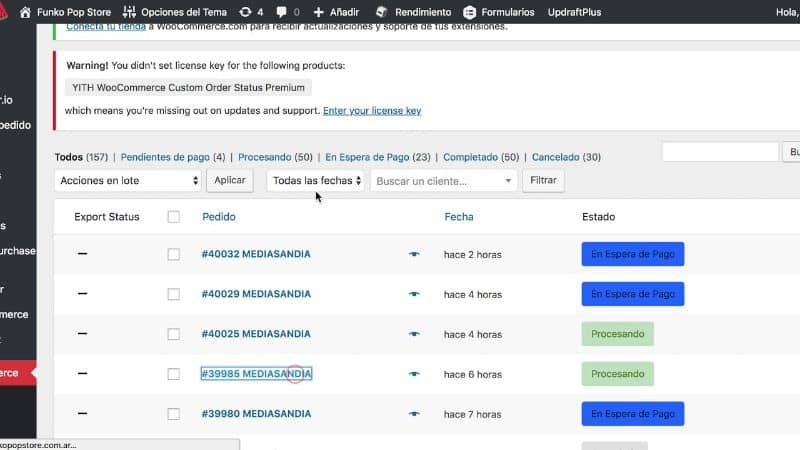800x450 pixels.
Task: Click the Aplicar button
Action: [230, 181]
